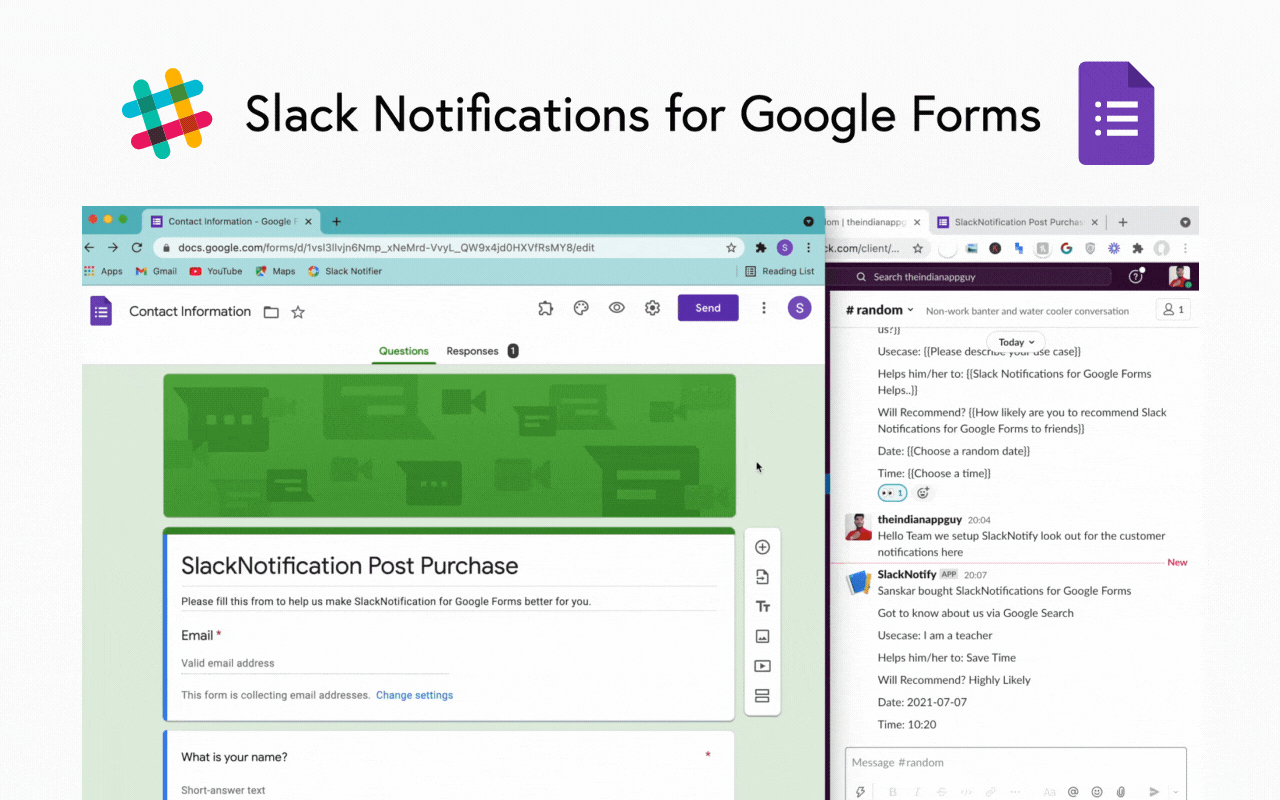The image size is (1280, 800).
Task: Open the Slack user profile avatar
Action: click(x=1179, y=277)
